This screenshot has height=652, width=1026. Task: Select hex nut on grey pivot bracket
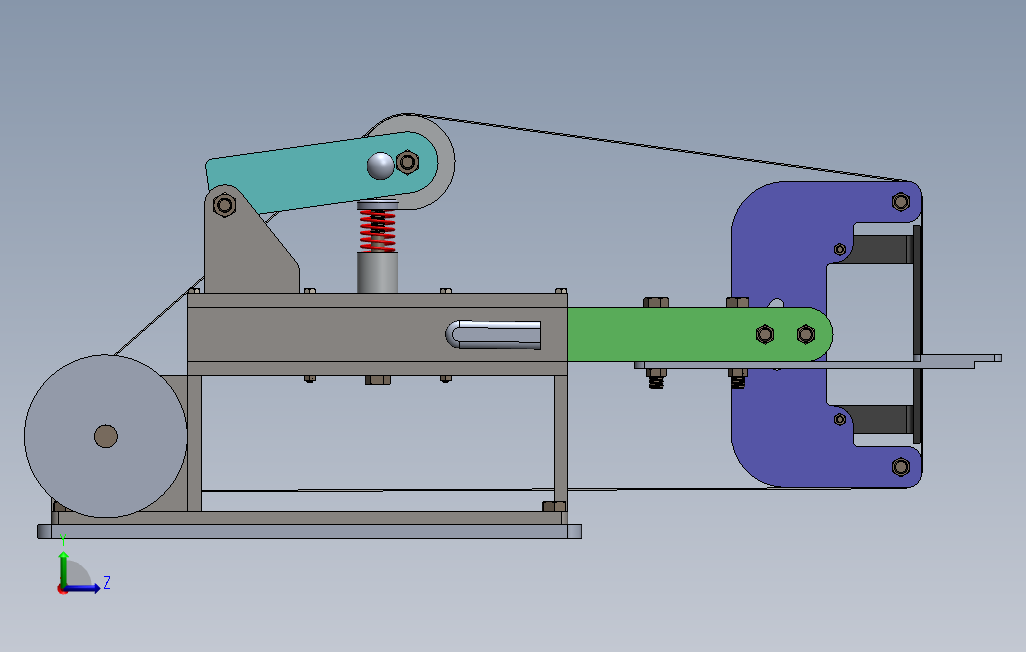tap(224, 205)
